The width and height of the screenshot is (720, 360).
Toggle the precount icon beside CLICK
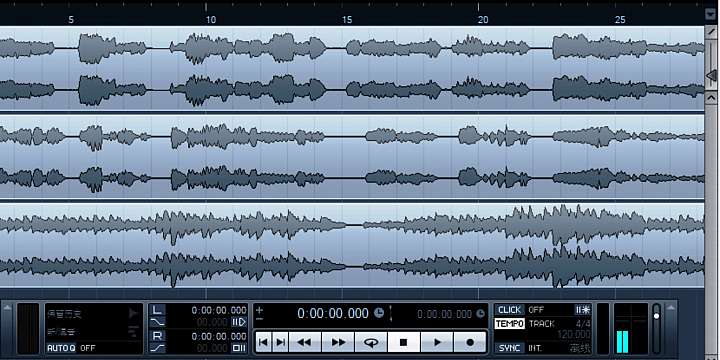point(582,310)
